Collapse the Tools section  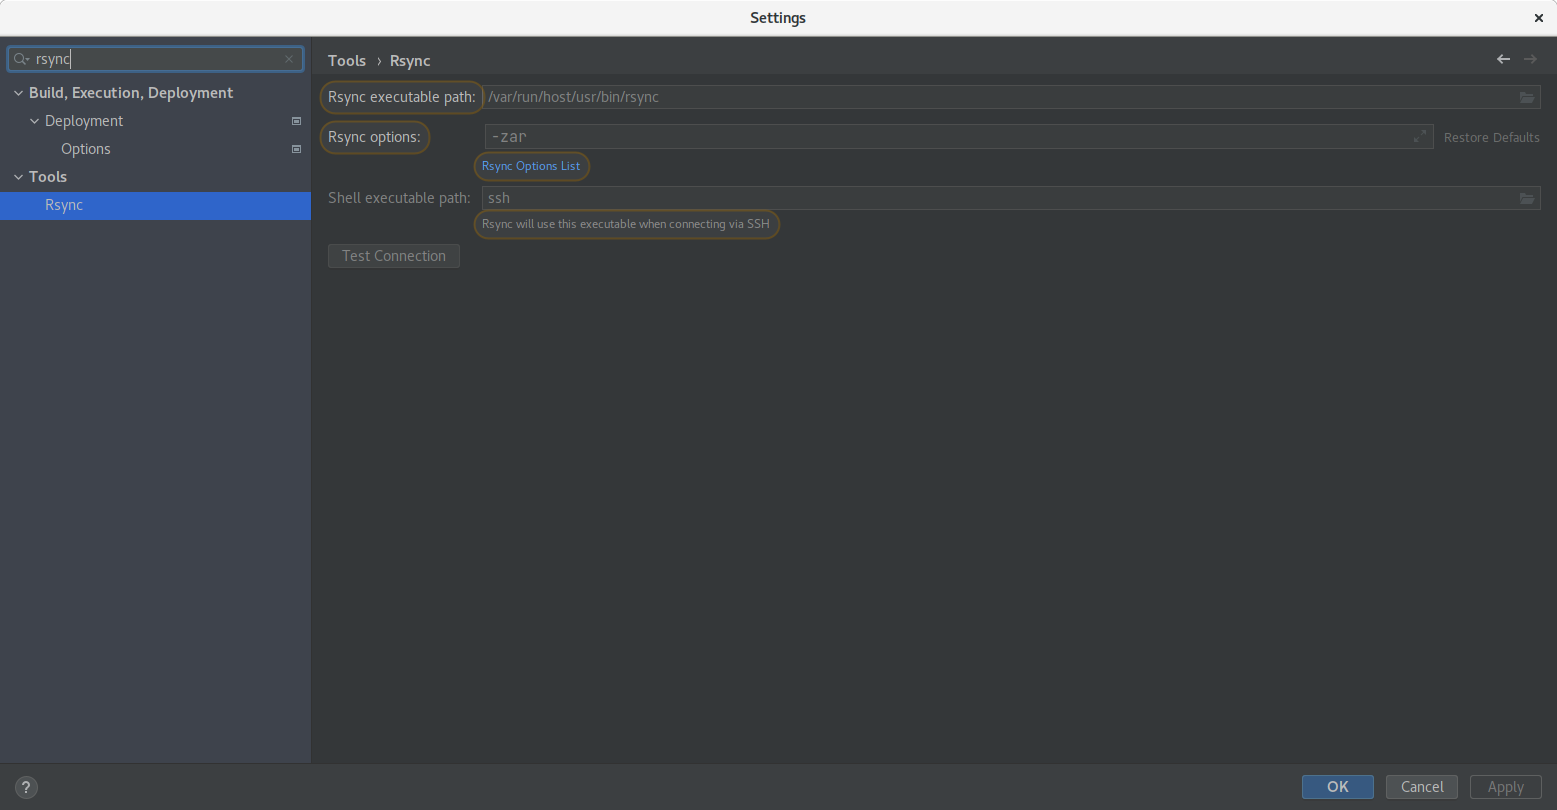pos(17,176)
